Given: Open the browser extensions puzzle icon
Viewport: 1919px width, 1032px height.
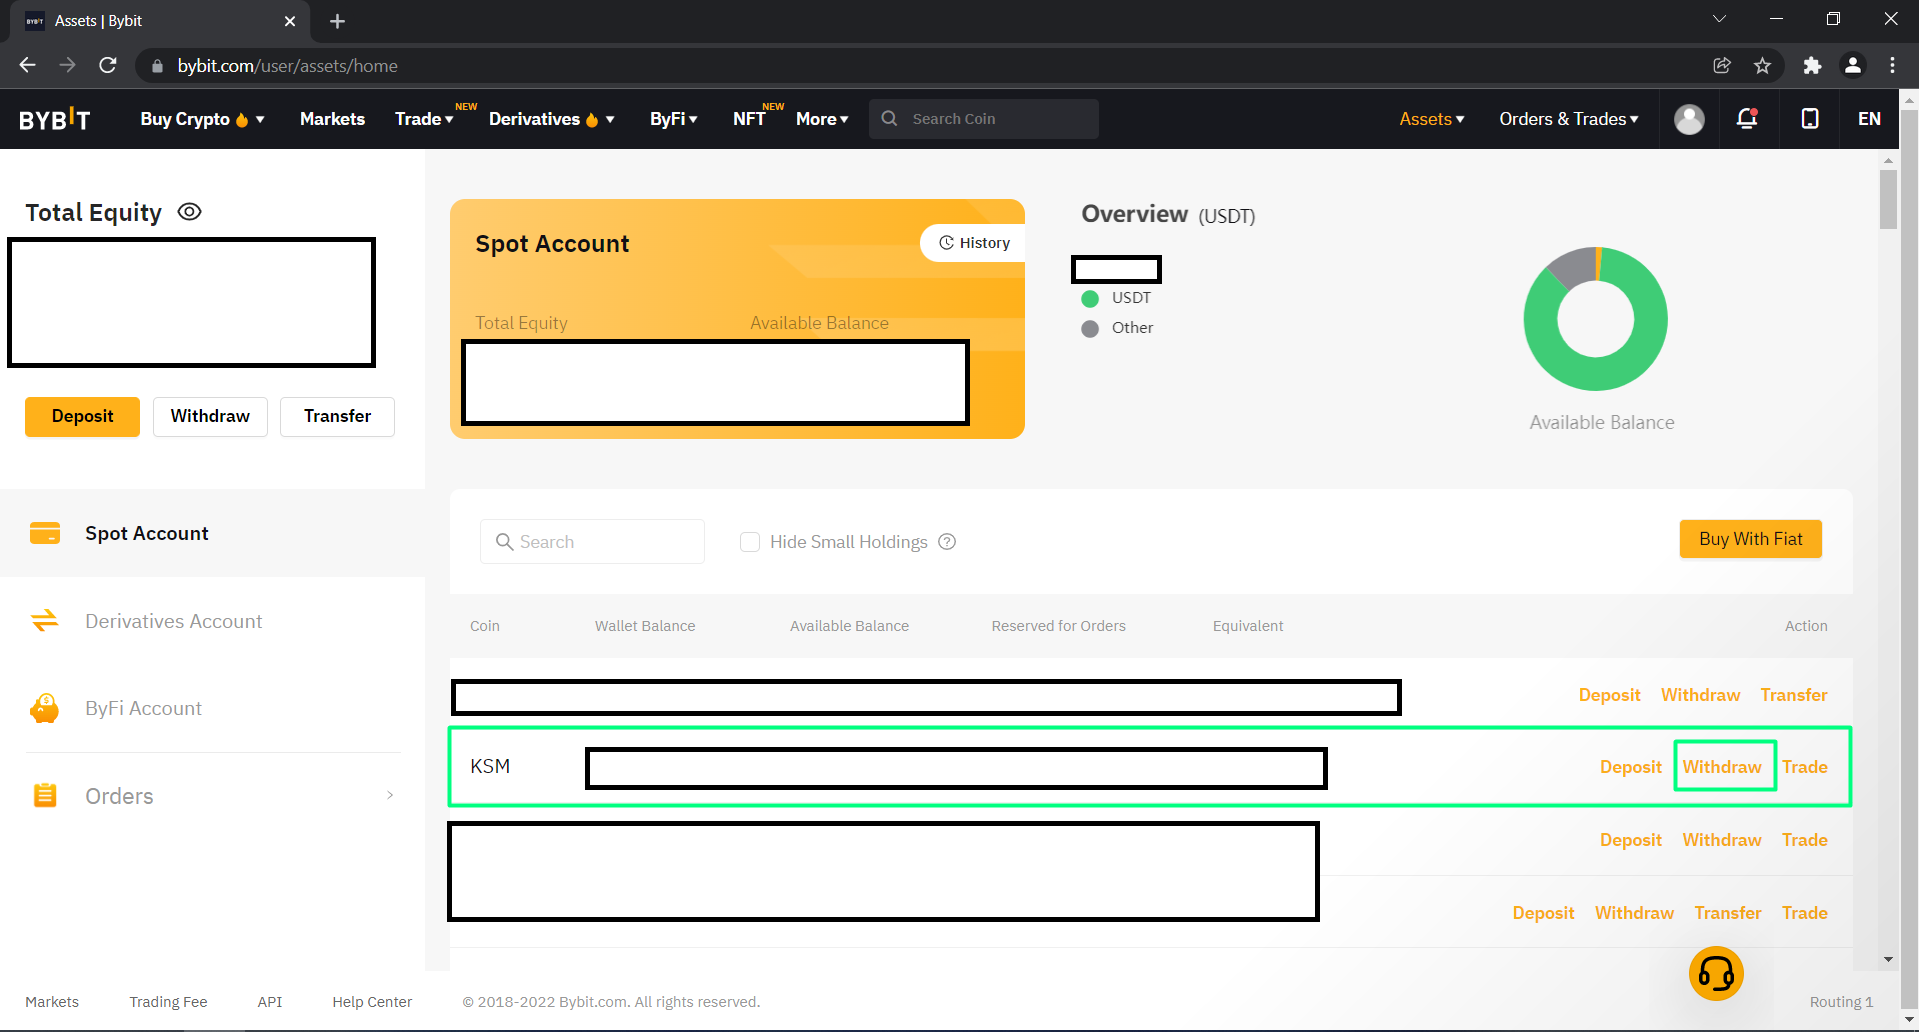Looking at the screenshot, I should coord(1812,66).
